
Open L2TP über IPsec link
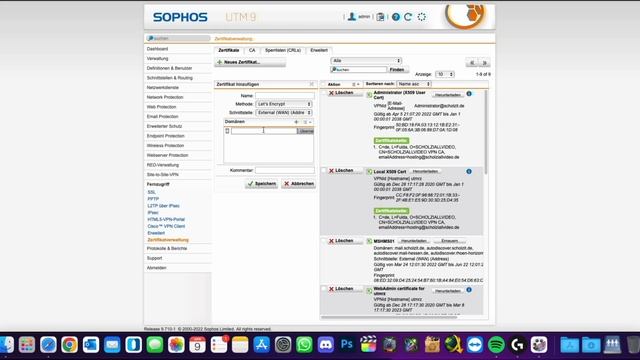coord(163,206)
